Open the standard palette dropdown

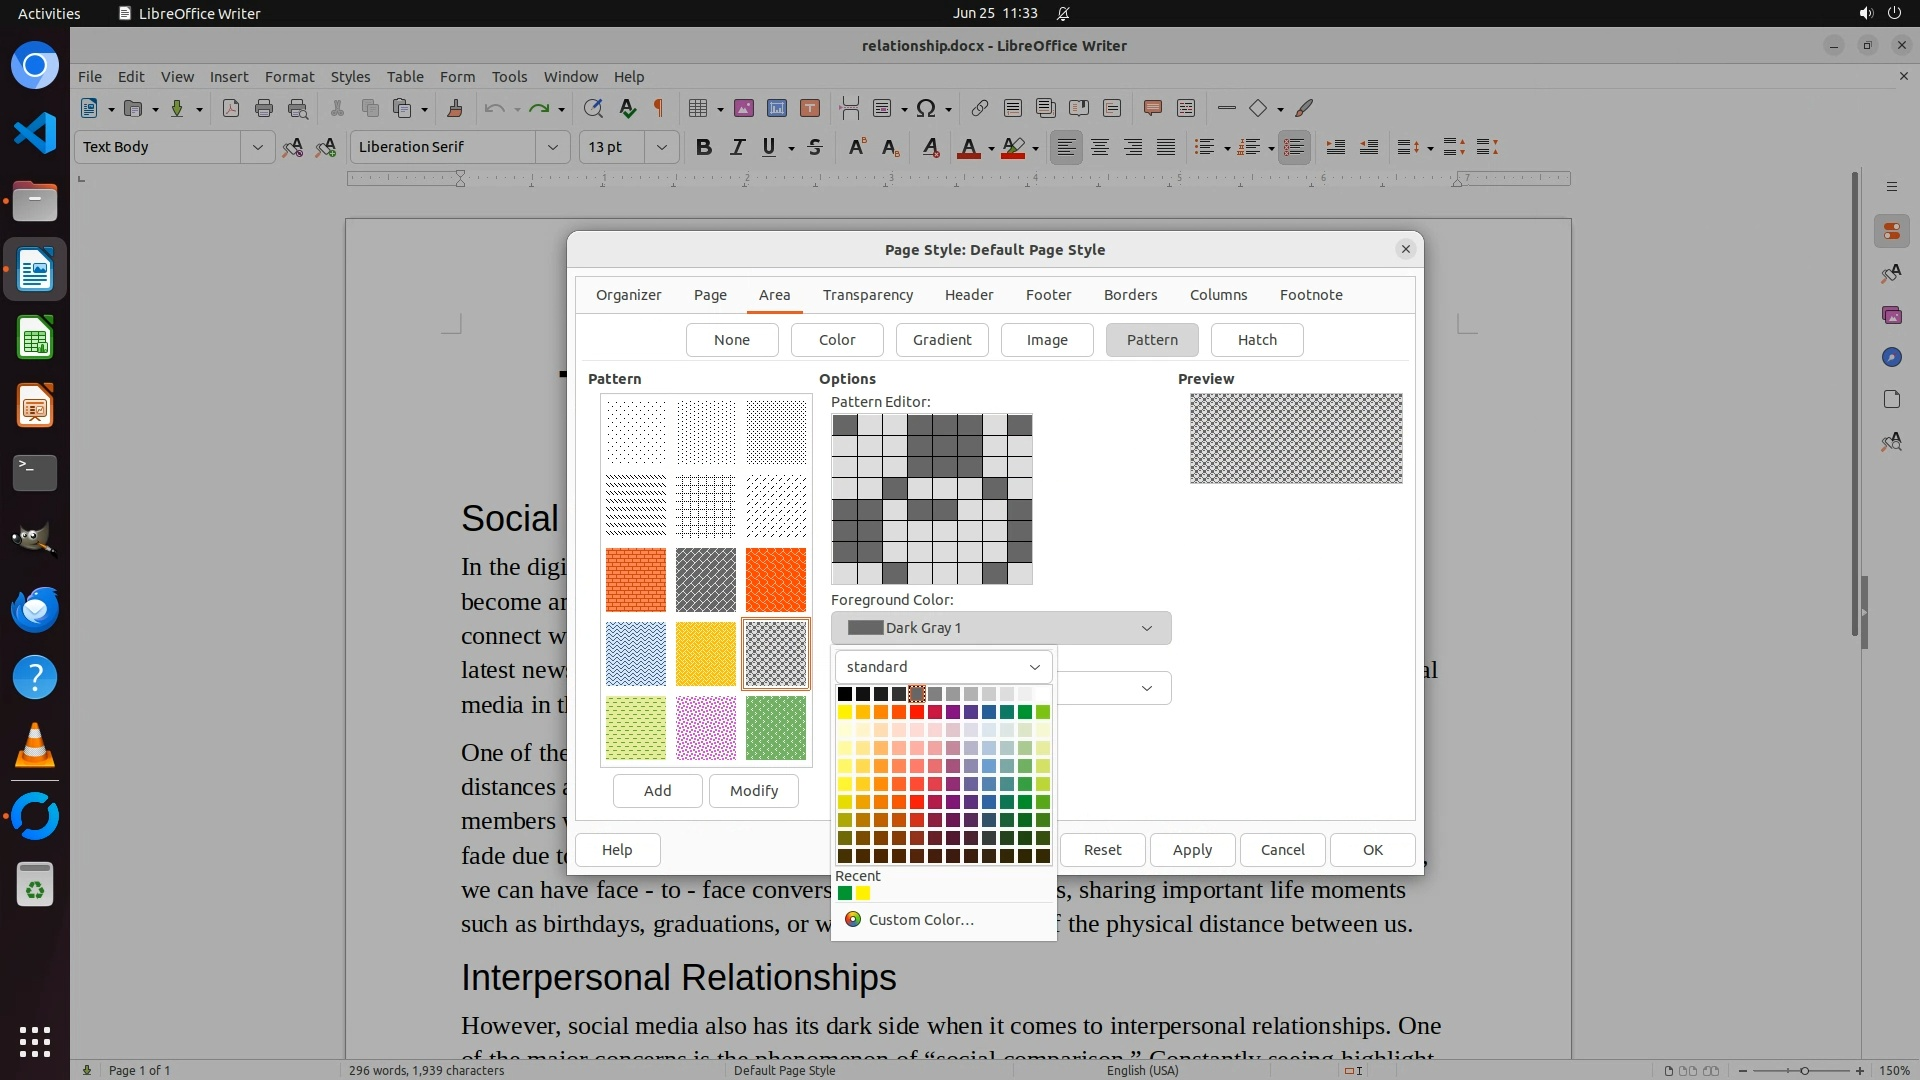[943, 667]
